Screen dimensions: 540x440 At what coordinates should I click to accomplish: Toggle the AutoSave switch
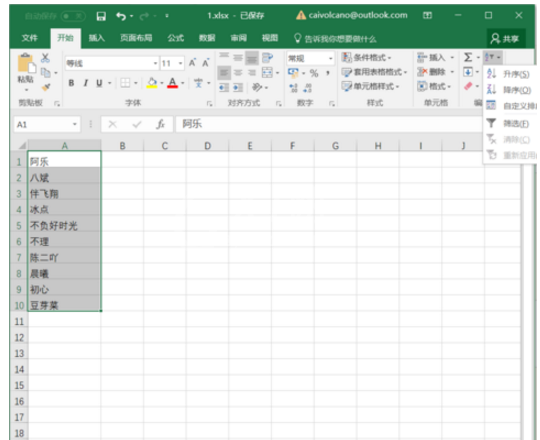(x=73, y=16)
